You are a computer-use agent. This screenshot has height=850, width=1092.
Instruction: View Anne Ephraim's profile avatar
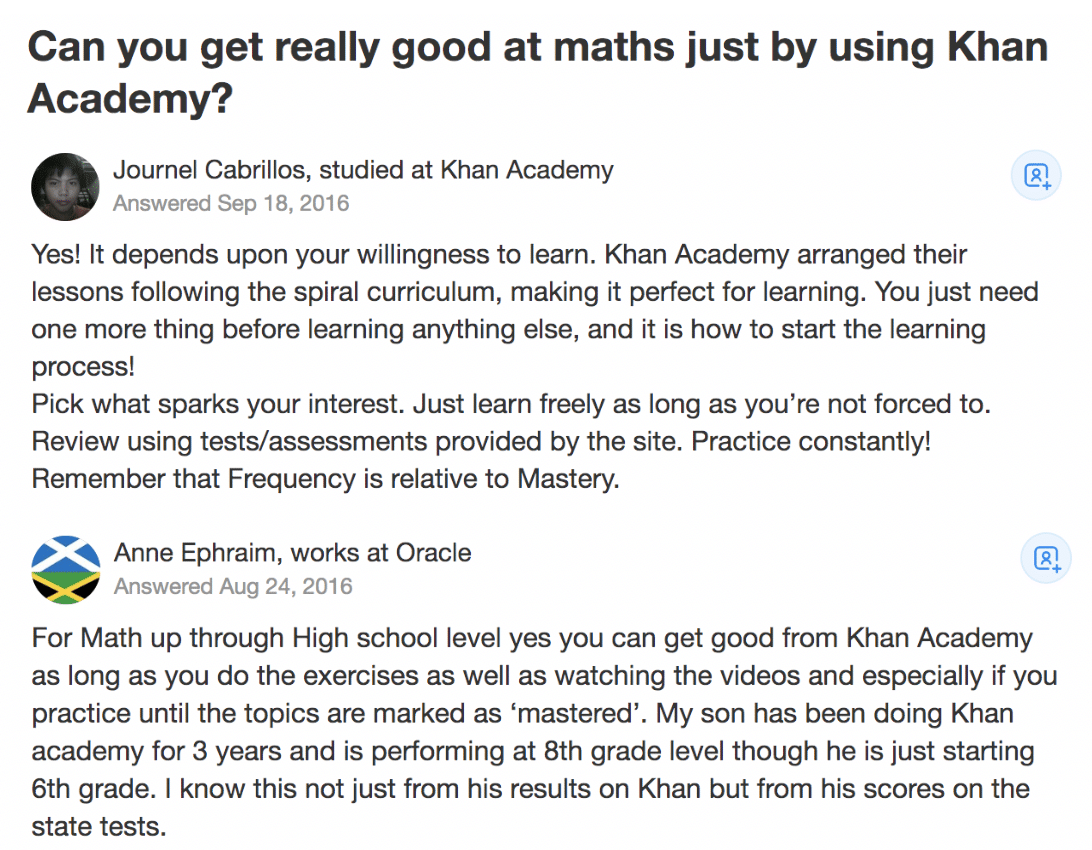(64, 570)
